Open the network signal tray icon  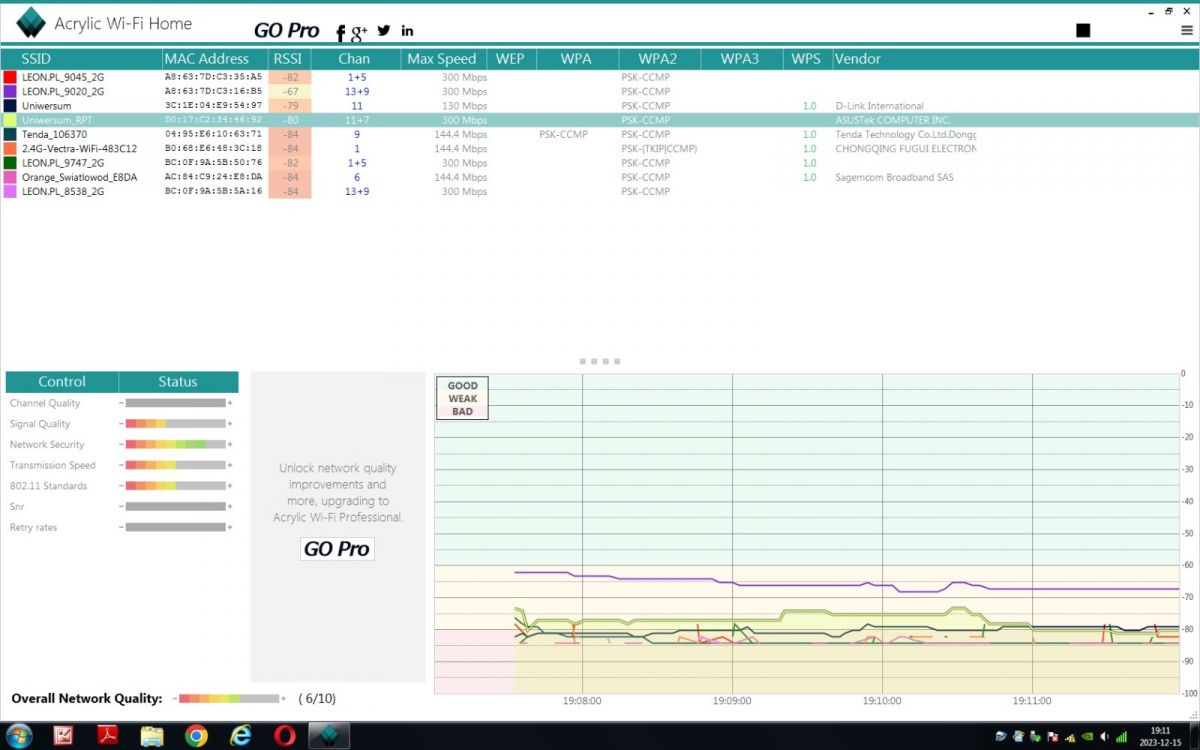click(1123, 737)
